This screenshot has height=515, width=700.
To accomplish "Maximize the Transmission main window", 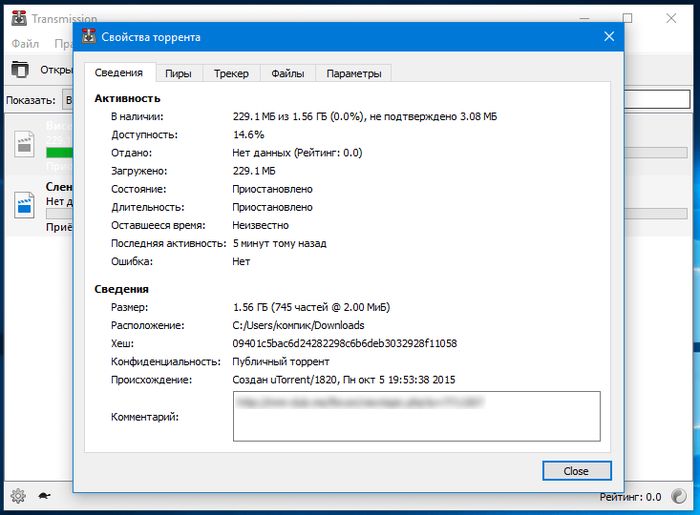I will [627, 18].
